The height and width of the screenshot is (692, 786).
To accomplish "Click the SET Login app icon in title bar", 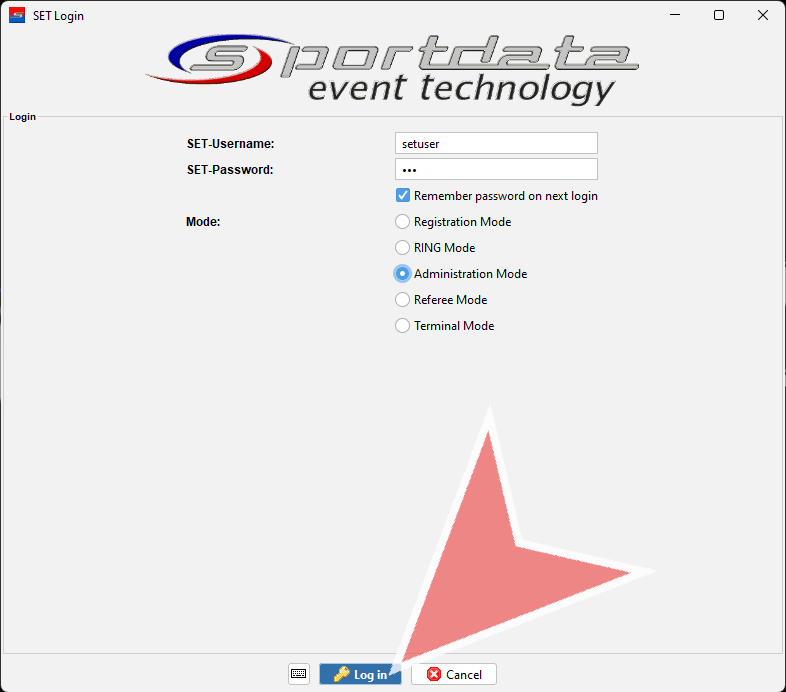I will 17,16.
